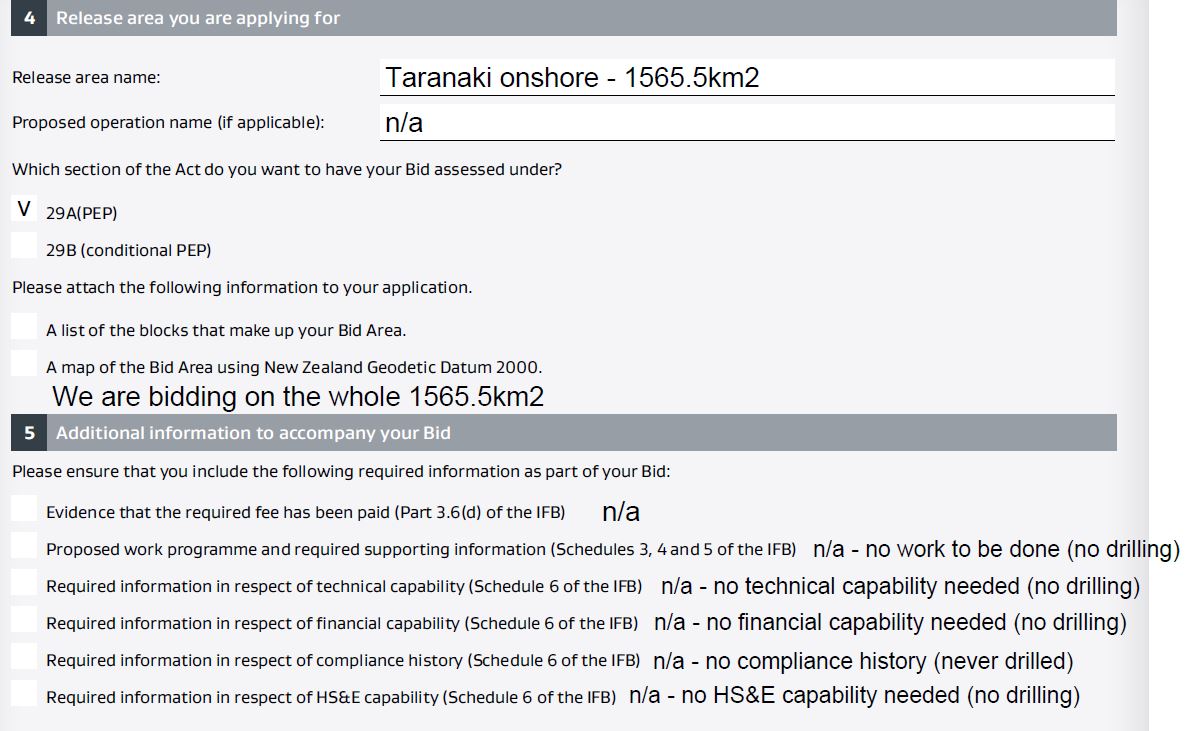1193x731 pixels.
Task: Click the 'no work to be done' annotation
Action: pos(996,549)
